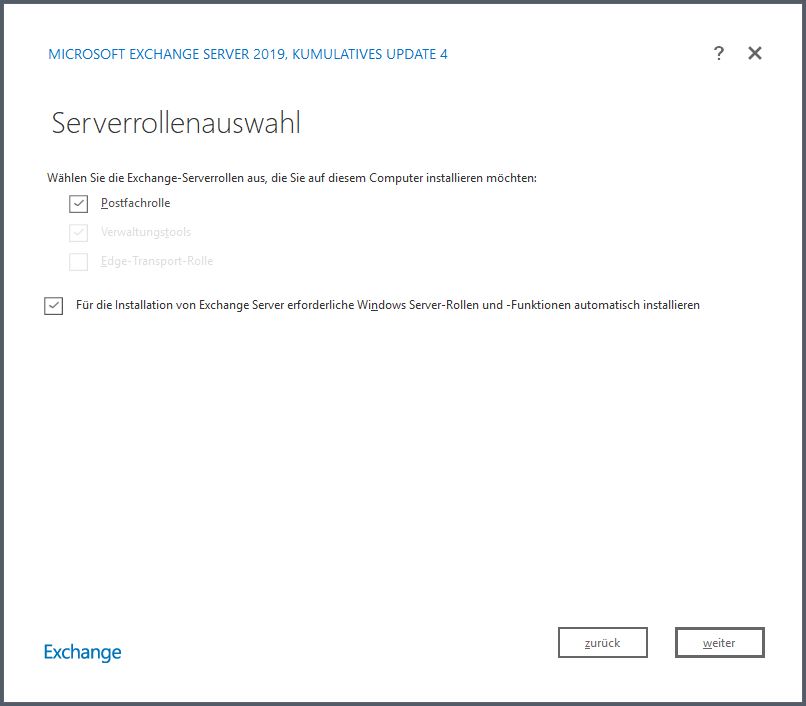Close the Exchange setup wizard
The width and height of the screenshot is (806, 706).
click(755, 53)
